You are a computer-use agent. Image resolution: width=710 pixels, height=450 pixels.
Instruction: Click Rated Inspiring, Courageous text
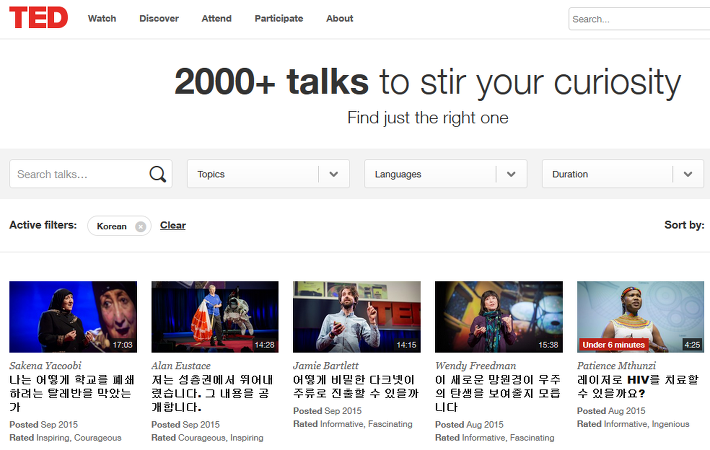(x=65, y=438)
